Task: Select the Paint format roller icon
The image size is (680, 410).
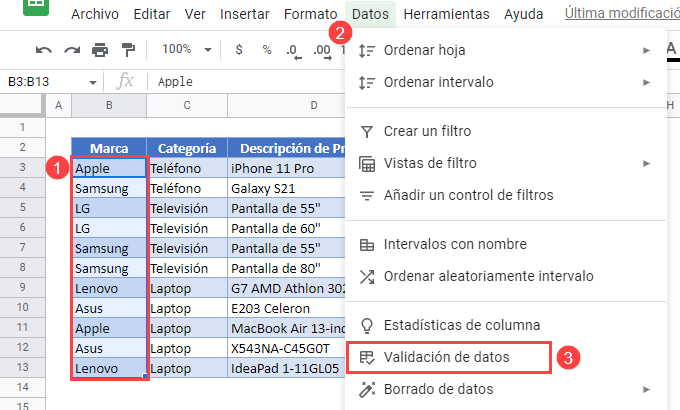Action: pos(128,50)
